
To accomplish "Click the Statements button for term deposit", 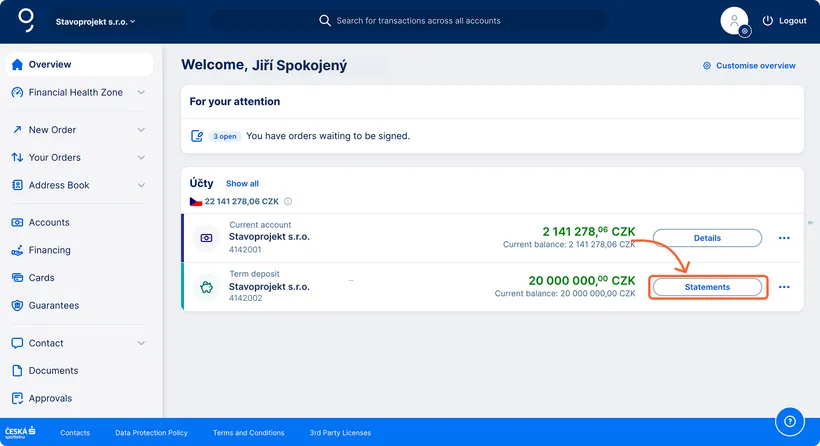I will [707, 287].
